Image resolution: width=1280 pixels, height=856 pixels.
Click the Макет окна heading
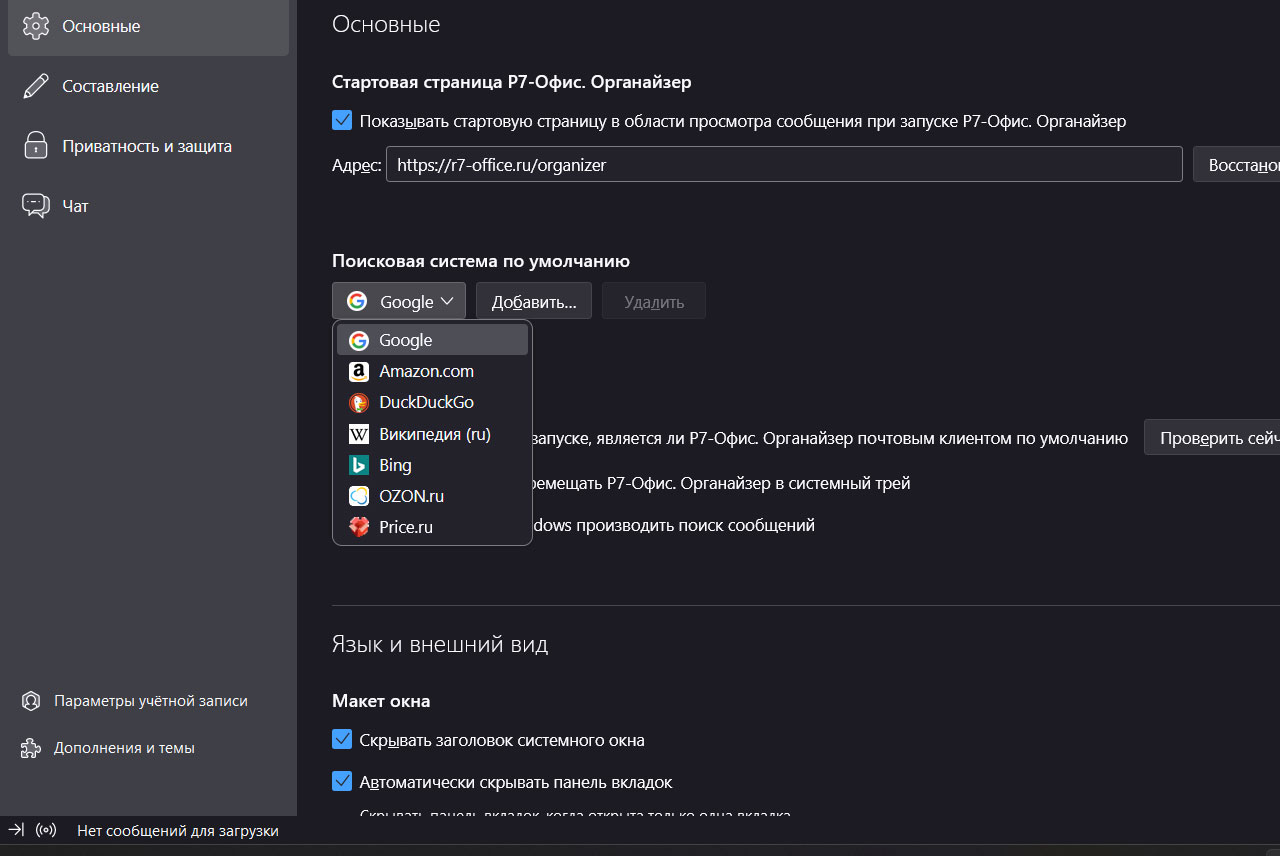(x=381, y=701)
